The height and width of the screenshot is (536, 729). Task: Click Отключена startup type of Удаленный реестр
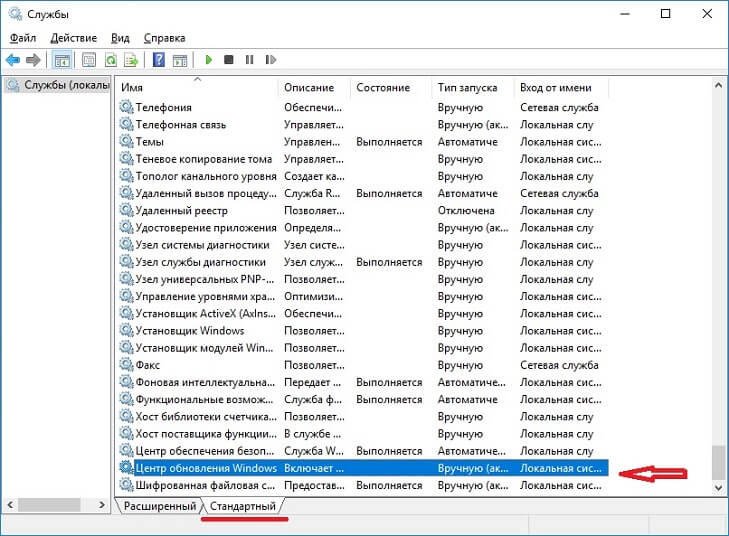click(466, 211)
